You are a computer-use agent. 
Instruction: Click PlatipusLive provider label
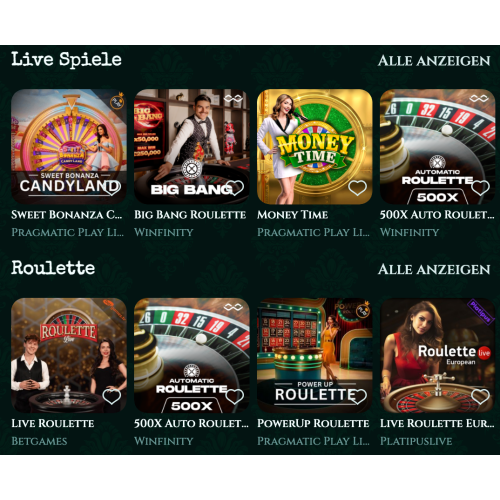point(416,441)
